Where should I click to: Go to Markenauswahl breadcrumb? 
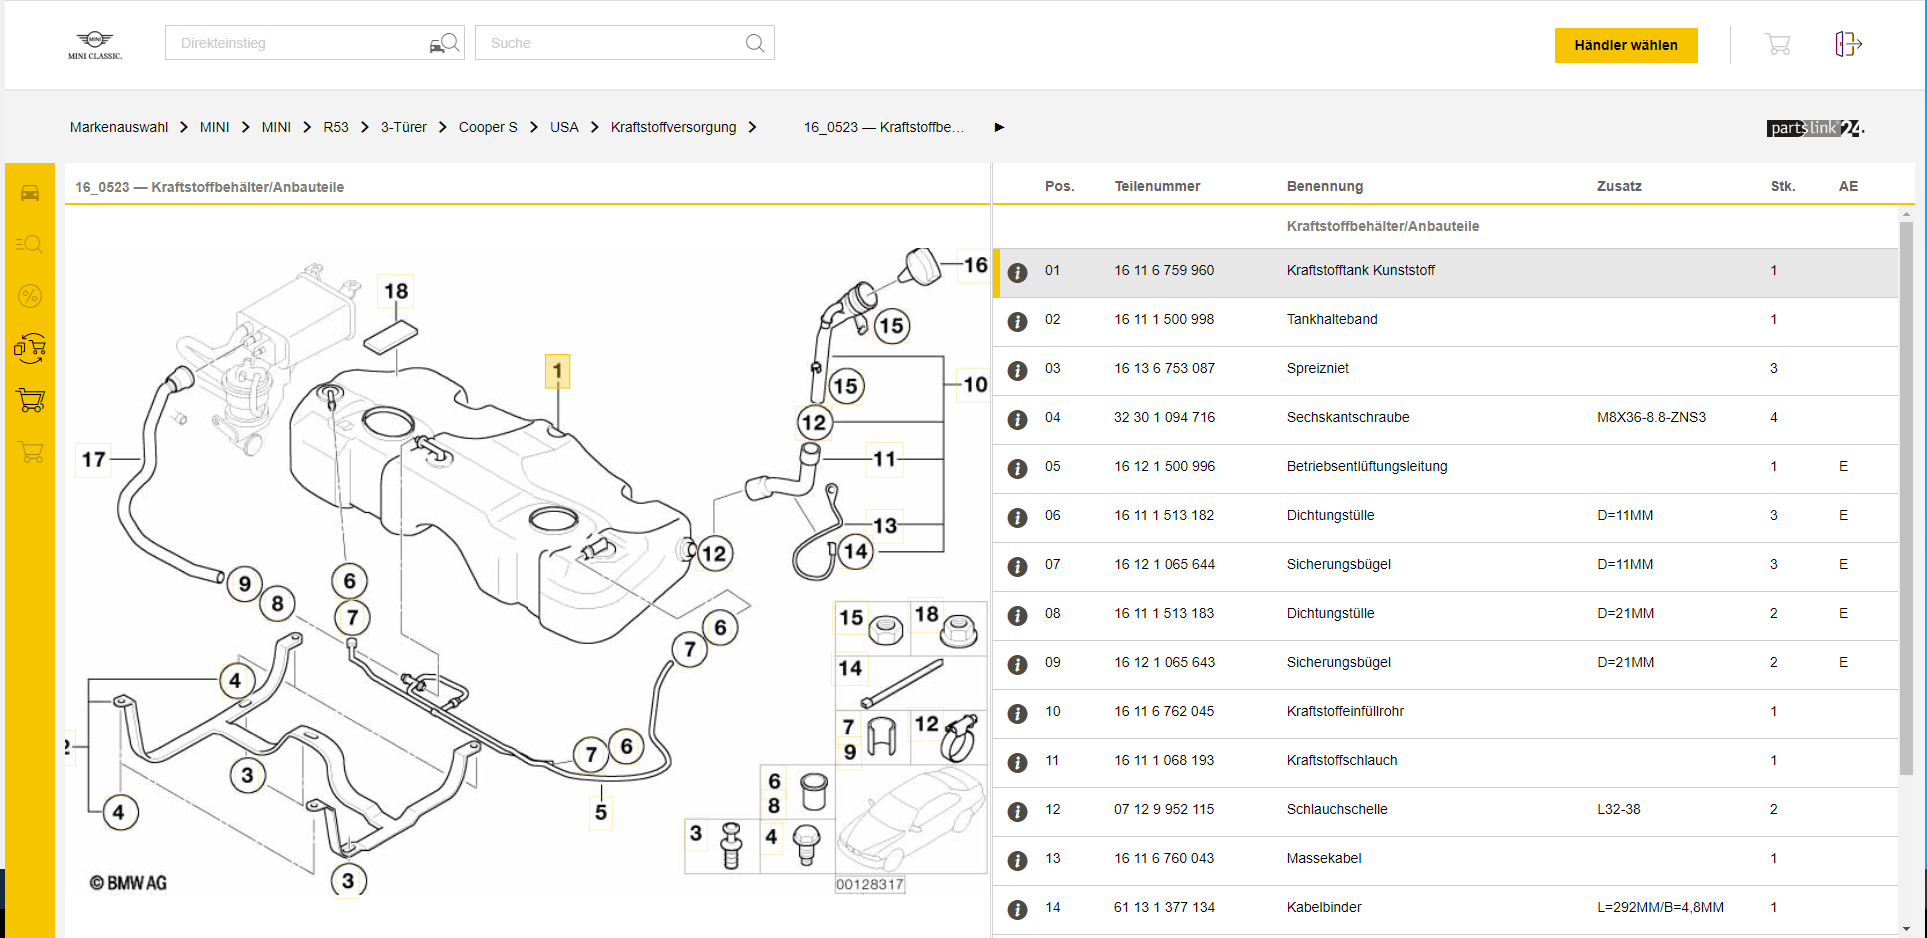tap(119, 127)
